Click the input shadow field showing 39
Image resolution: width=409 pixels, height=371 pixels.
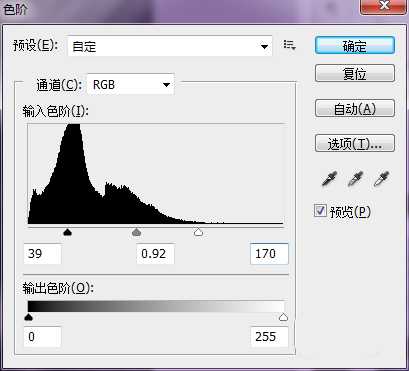point(42,254)
